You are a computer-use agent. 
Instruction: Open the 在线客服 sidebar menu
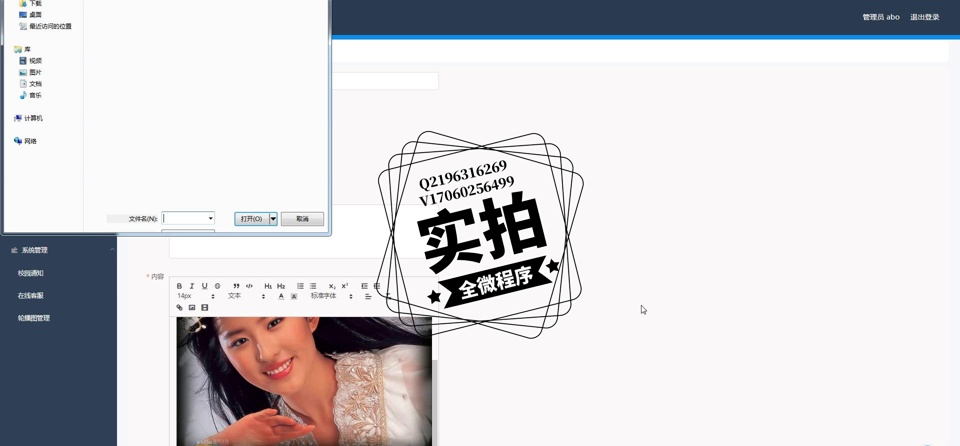31,295
